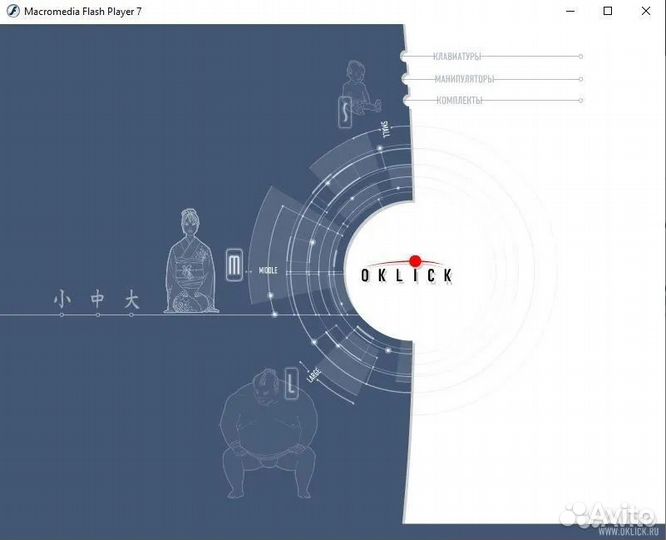Click the OKLICK logo text

point(406,276)
